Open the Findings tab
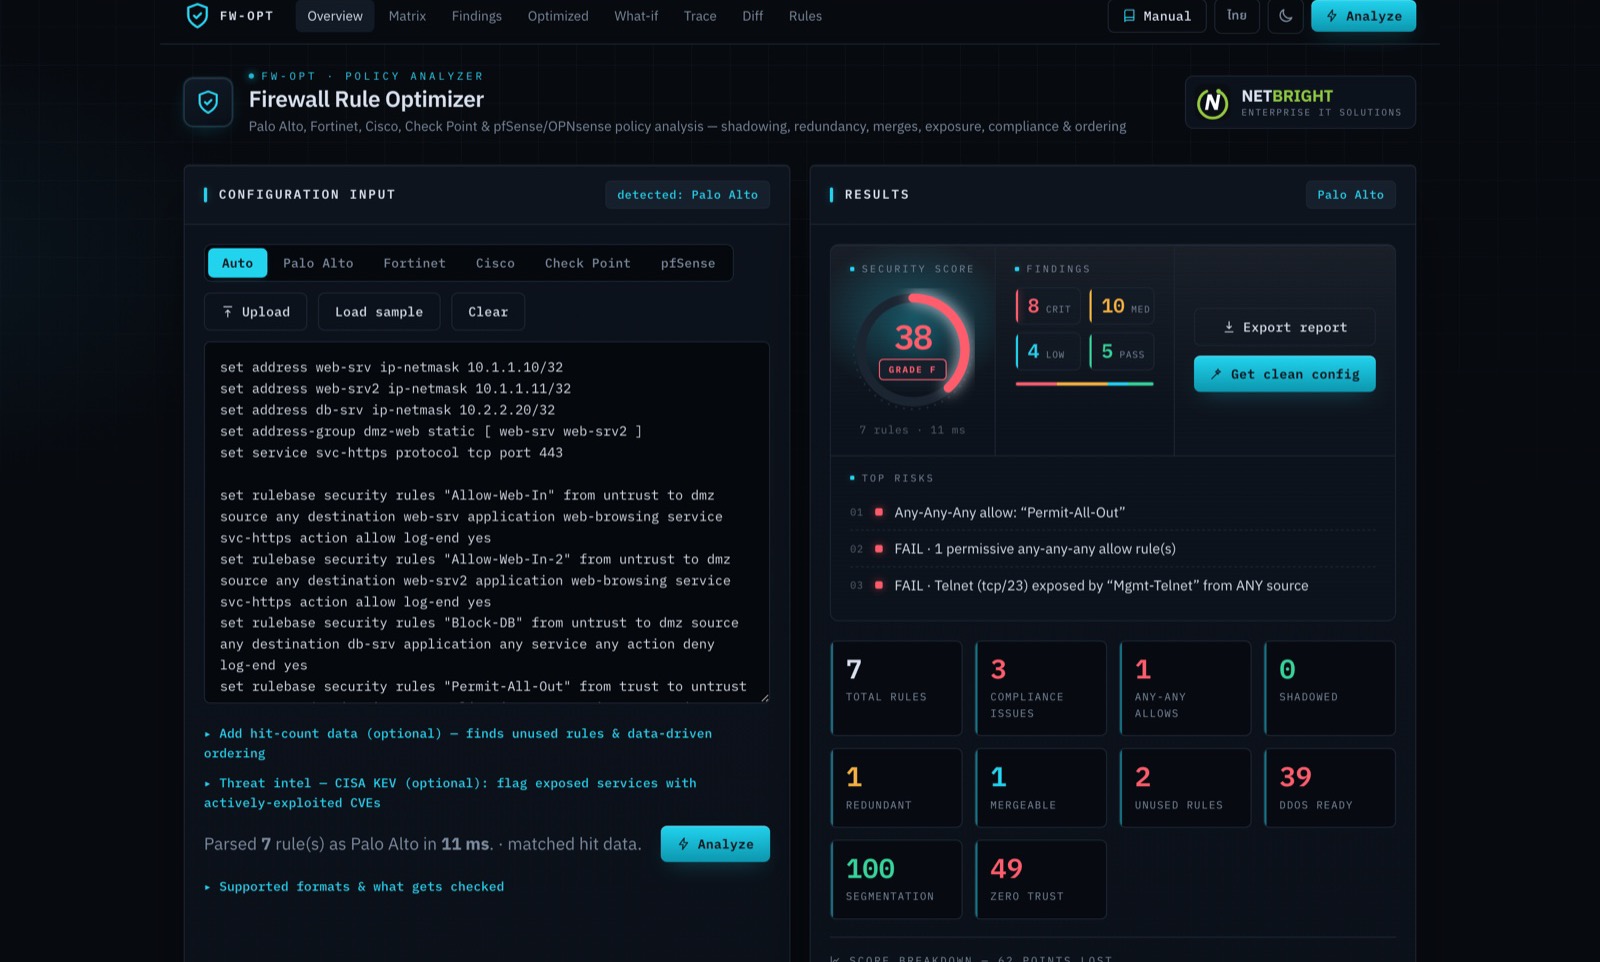Viewport: 1600px width, 962px height. (x=477, y=16)
